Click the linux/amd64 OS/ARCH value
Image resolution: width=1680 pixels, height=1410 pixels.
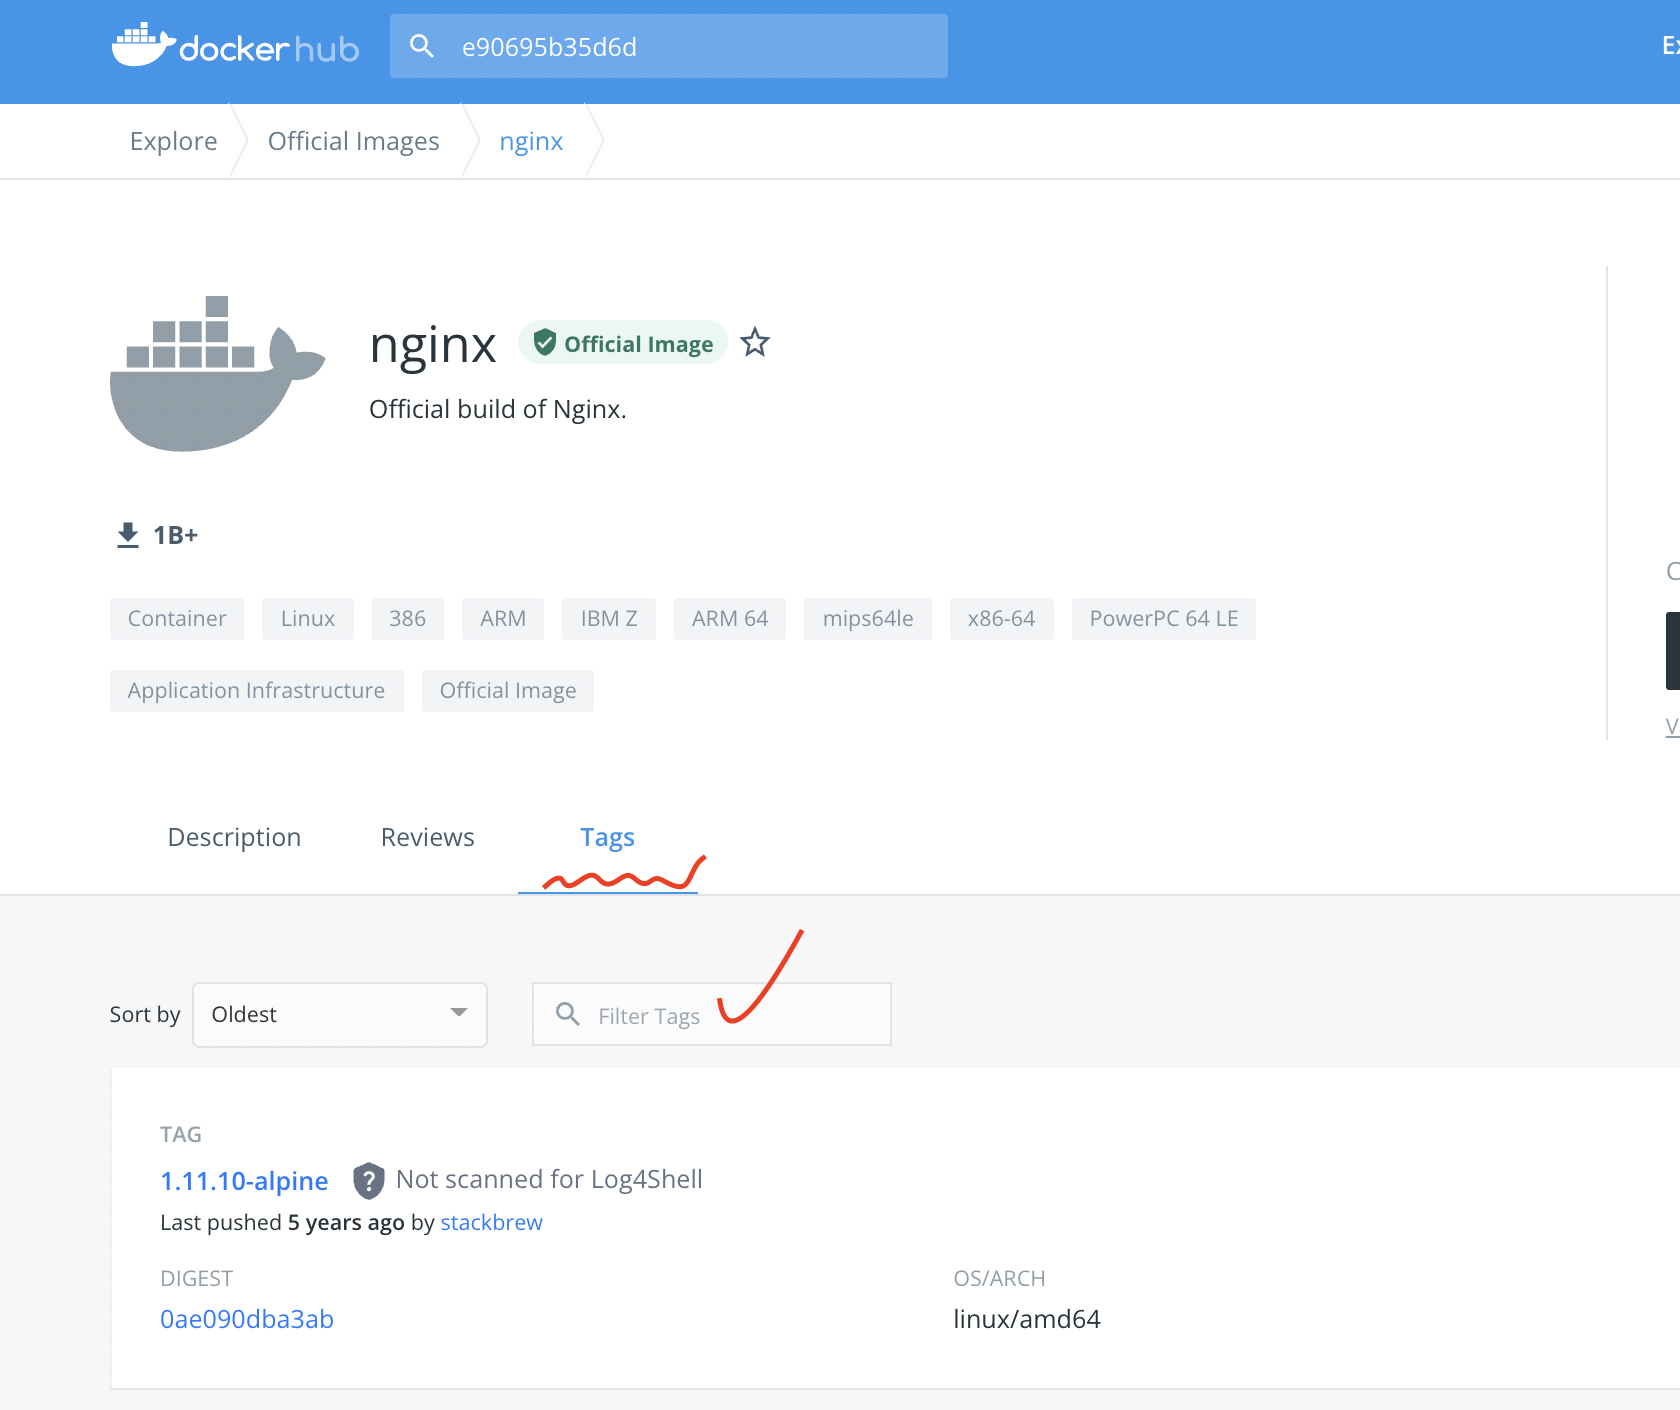tap(1027, 1319)
